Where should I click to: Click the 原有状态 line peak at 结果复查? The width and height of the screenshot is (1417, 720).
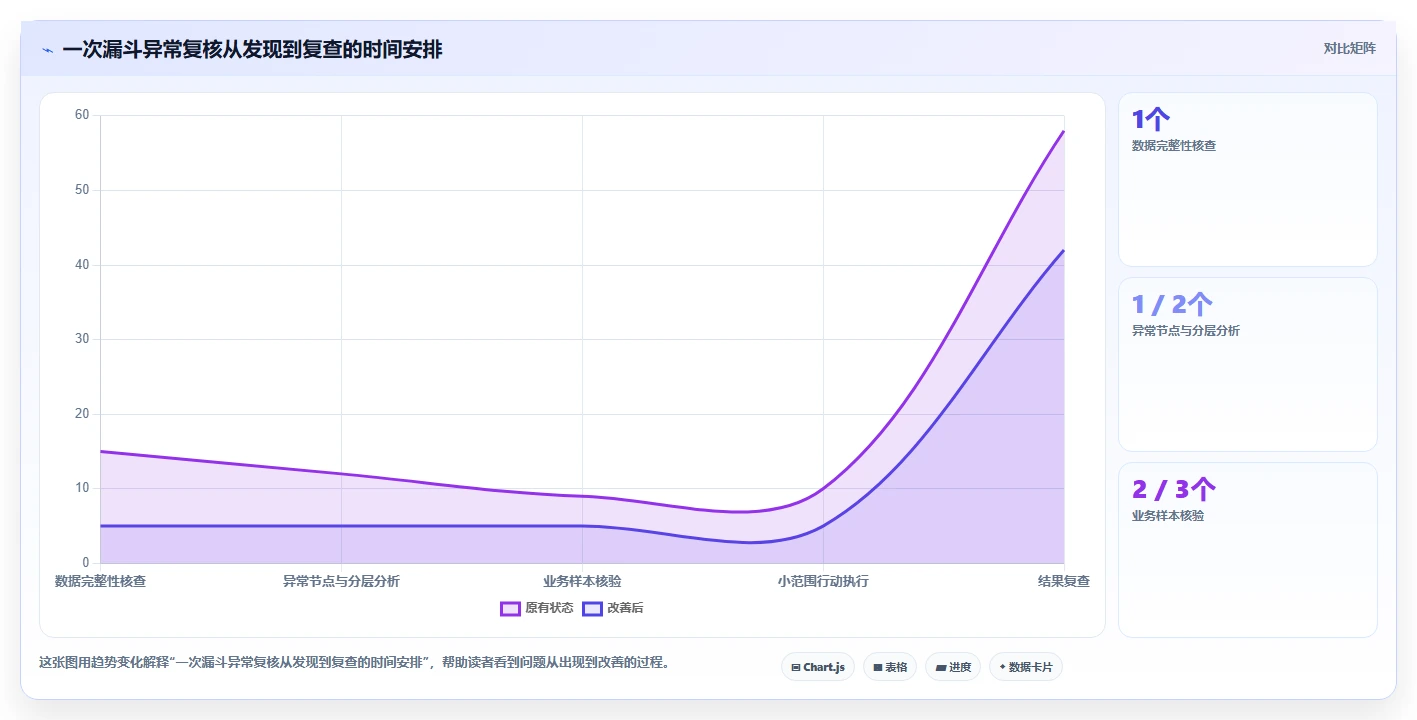coord(1064,131)
